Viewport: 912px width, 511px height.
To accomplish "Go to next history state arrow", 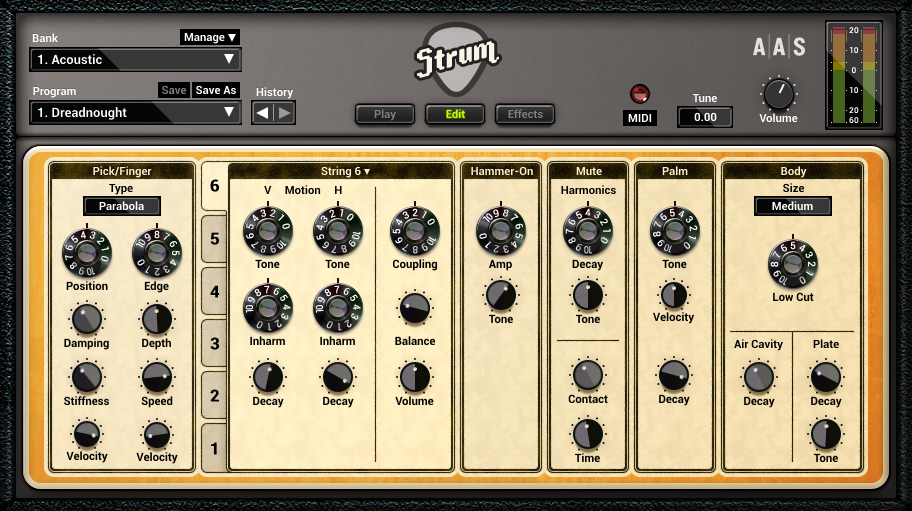I will (x=285, y=113).
